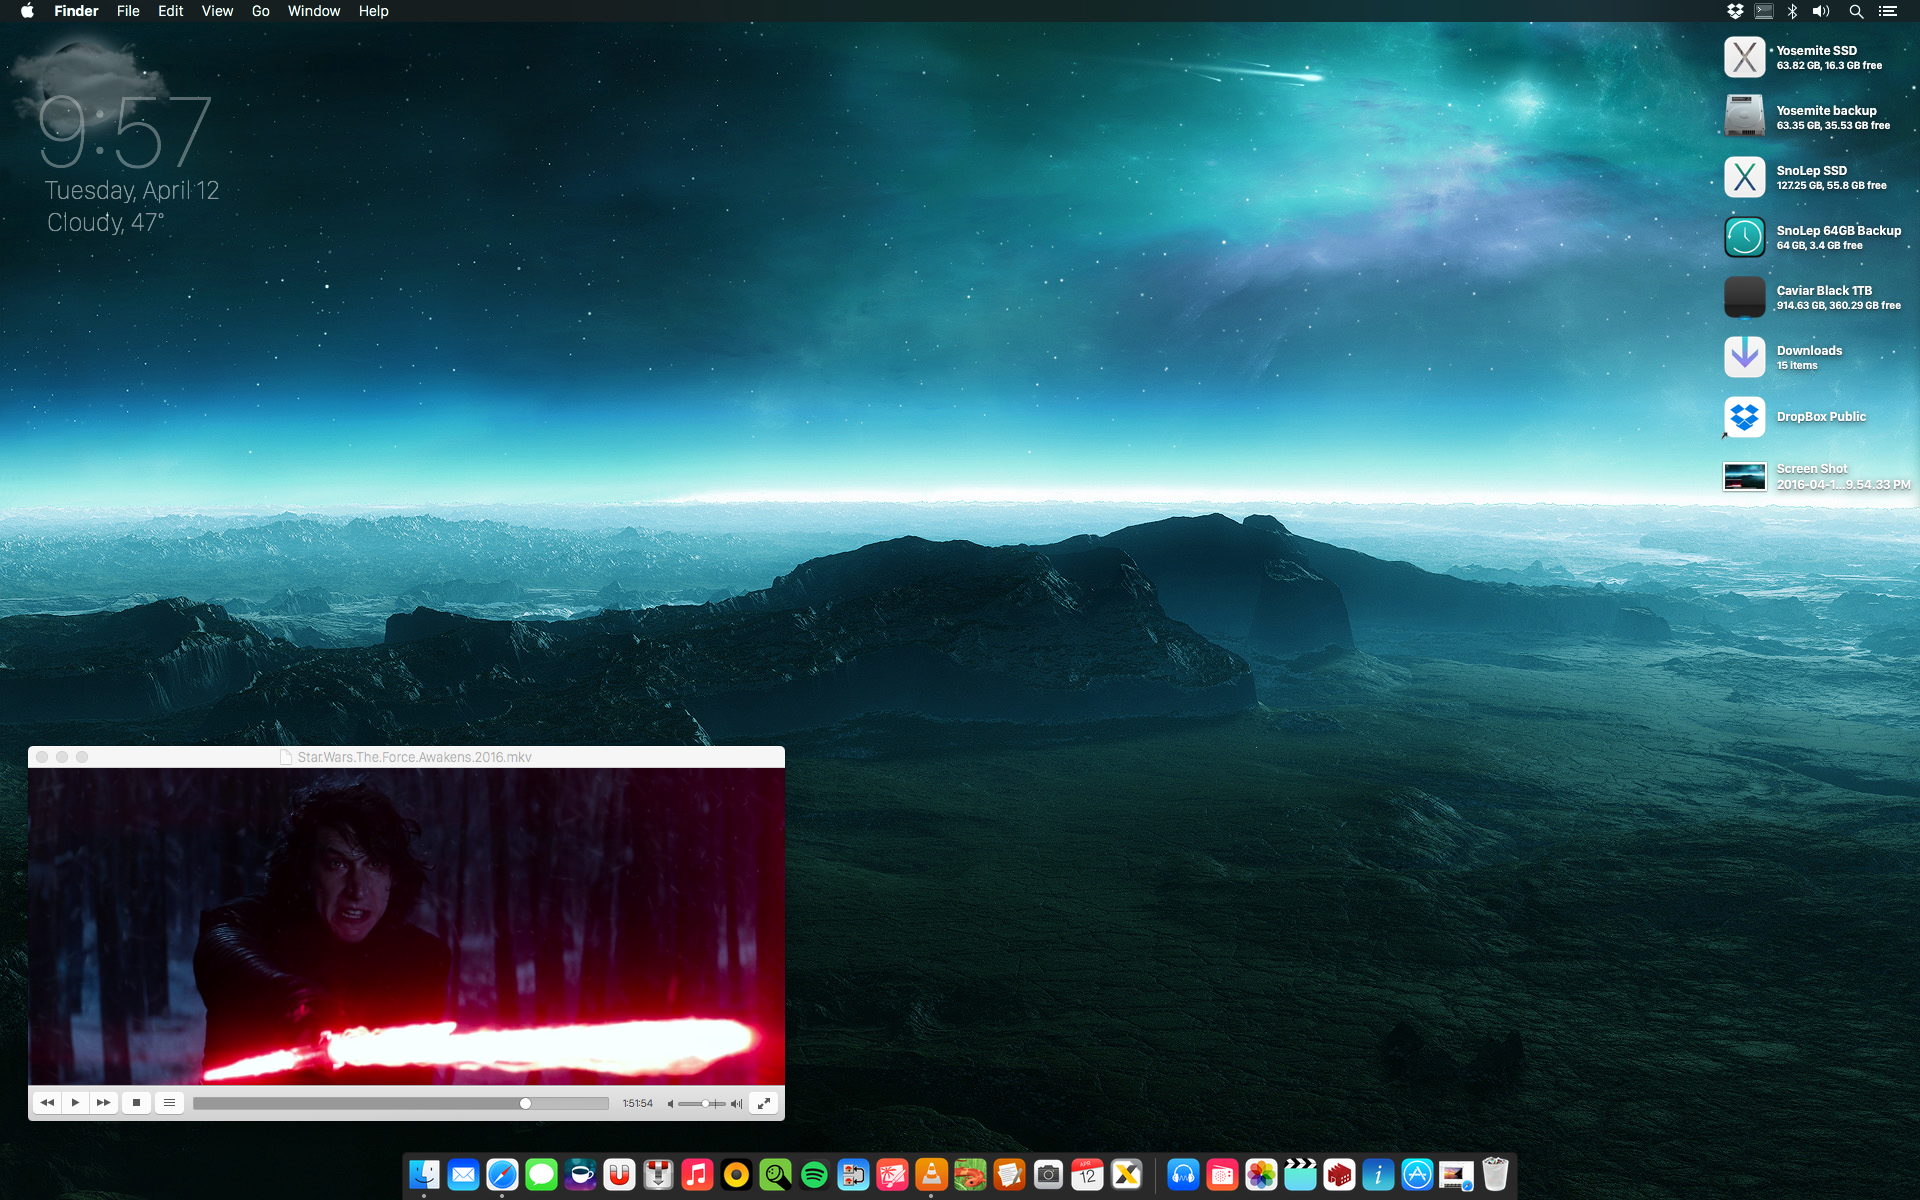The width and height of the screenshot is (1920, 1200).
Task: Open the blue headphones app in Dock
Action: (1183, 1175)
